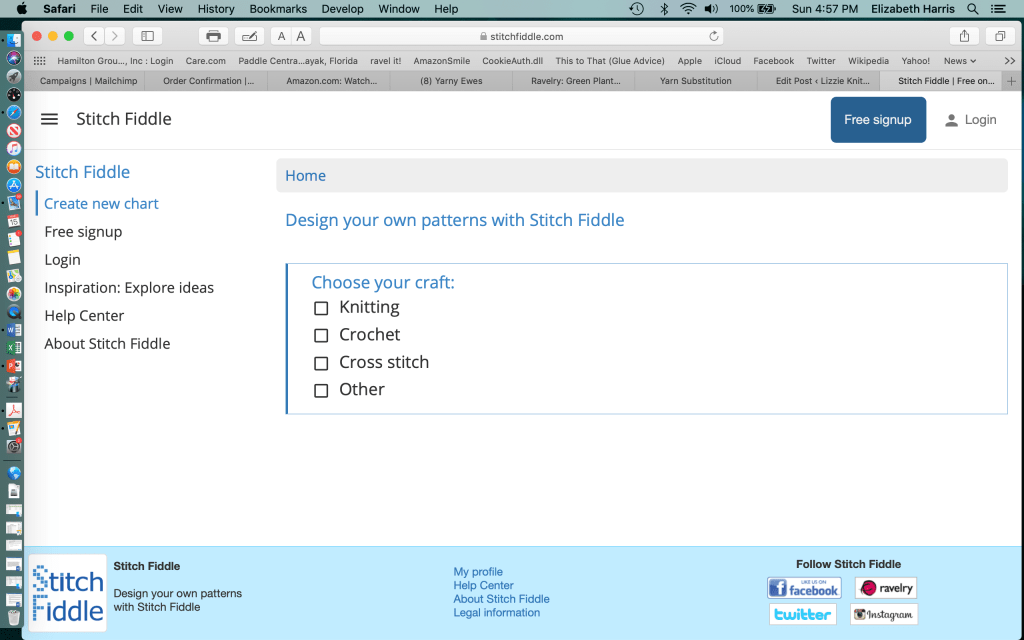The height and width of the screenshot is (640, 1024).
Task: Show Safari's sidebar using the toolbar button
Action: coord(147,36)
